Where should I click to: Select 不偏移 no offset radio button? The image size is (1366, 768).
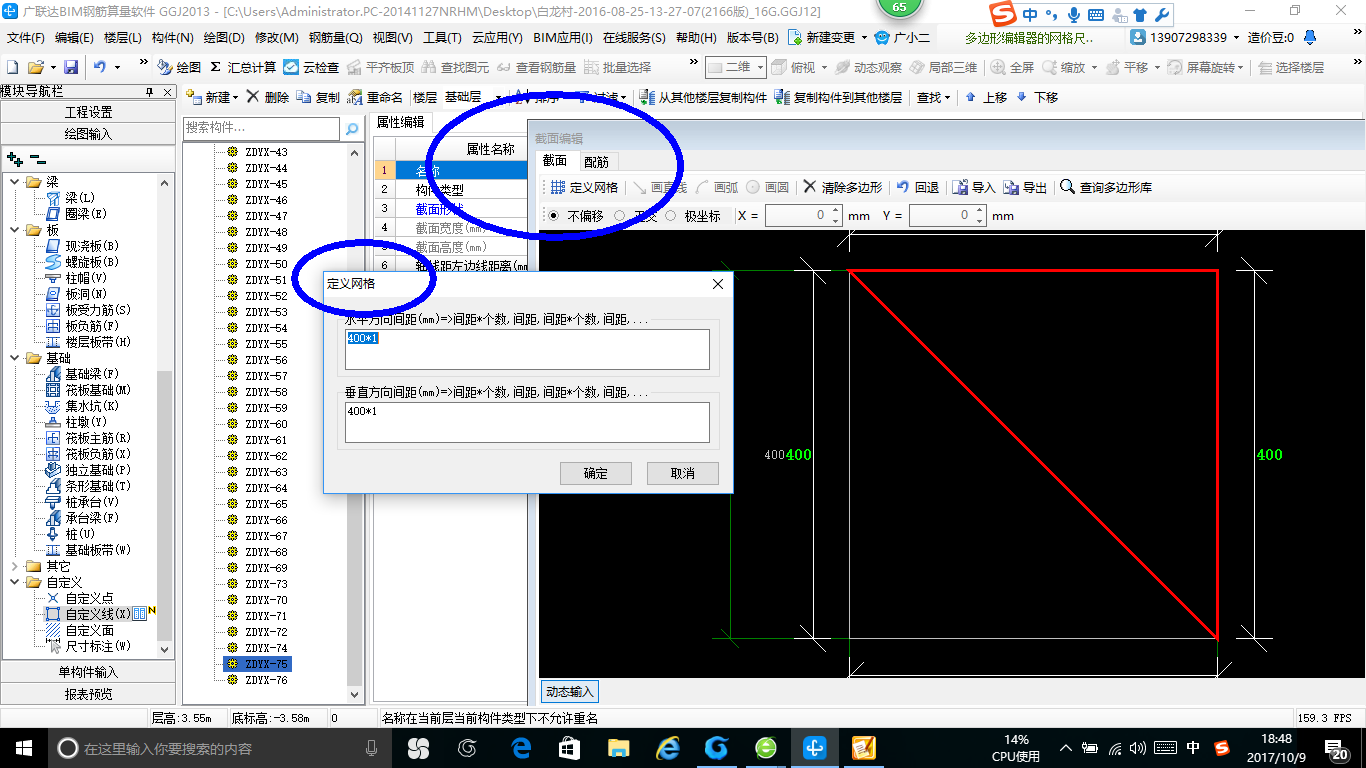(554, 216)
